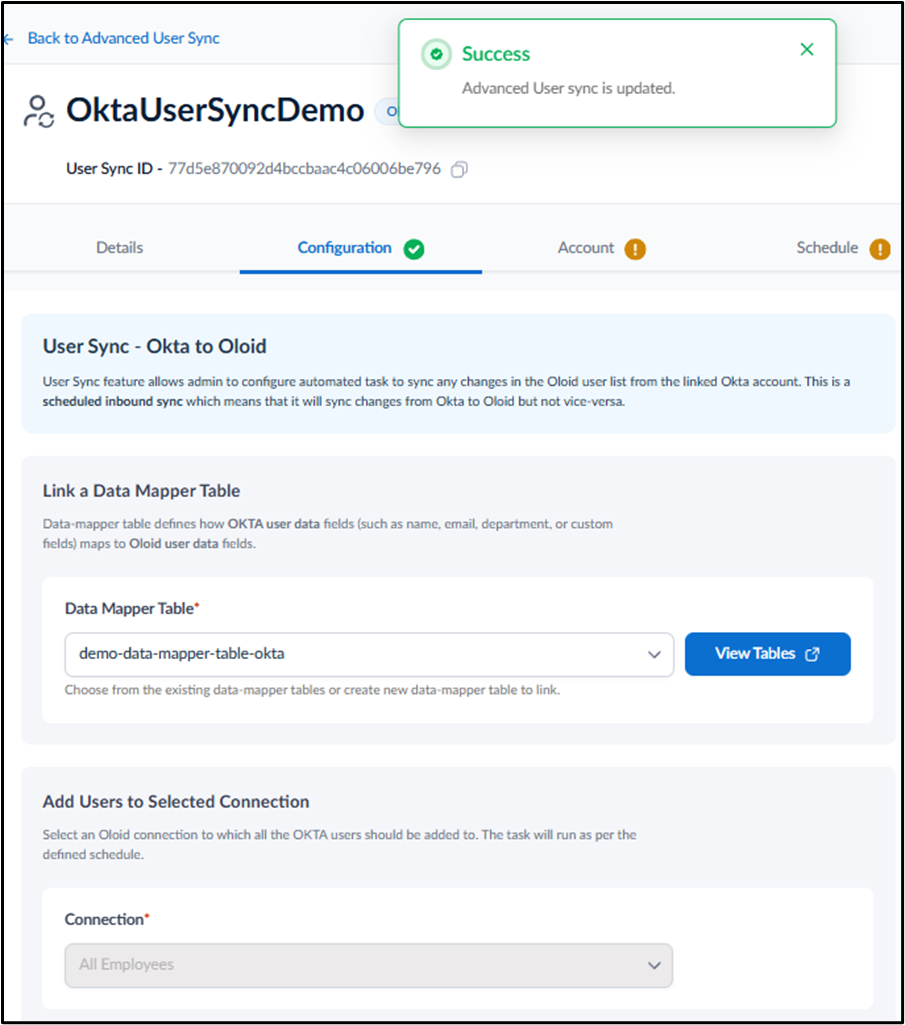The height and width of the screenshot is (1025, 905).
Task: Click the green Success checkmark icon
Action: coord(436,54)
